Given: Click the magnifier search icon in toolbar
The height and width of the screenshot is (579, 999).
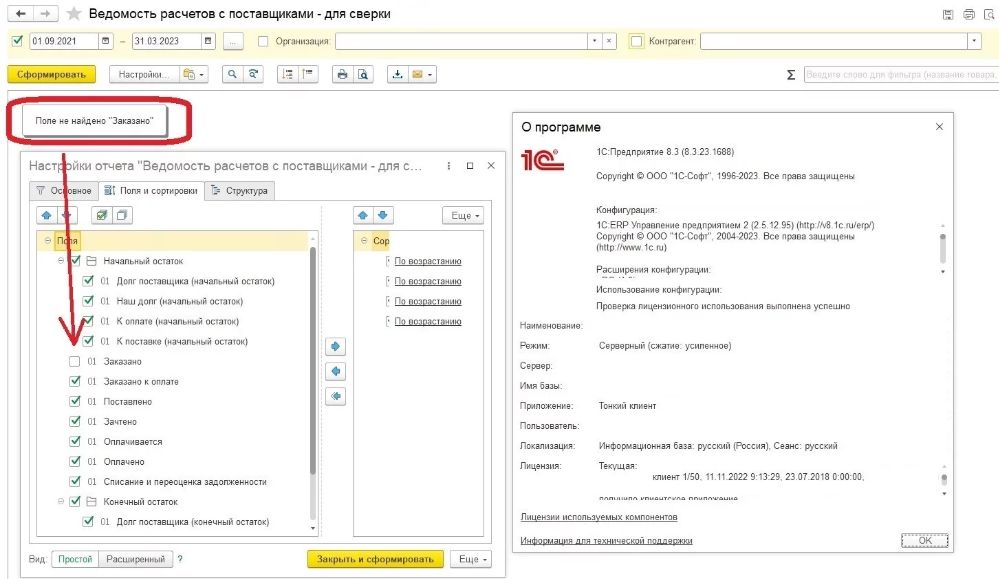Looking at the screenshot, I should 232,75.
